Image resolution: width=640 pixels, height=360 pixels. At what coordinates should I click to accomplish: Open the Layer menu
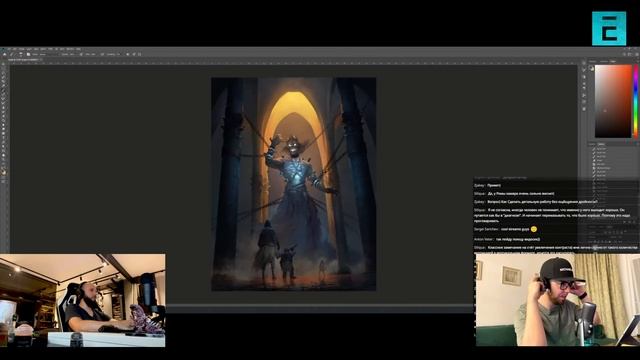click(29, 49)
